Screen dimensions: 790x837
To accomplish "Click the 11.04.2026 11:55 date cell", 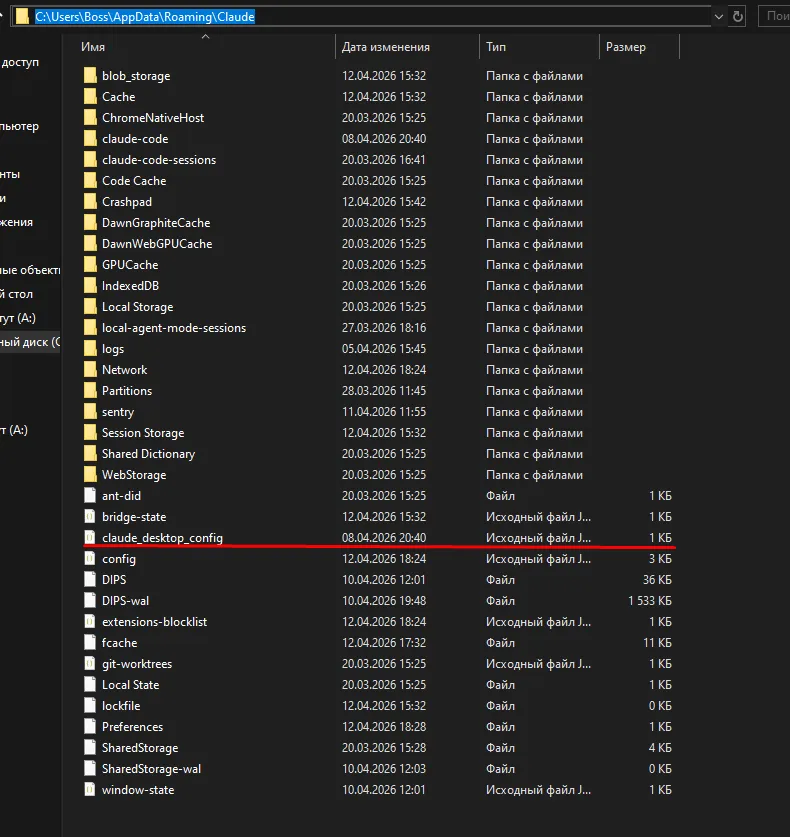I will point(384,412).
